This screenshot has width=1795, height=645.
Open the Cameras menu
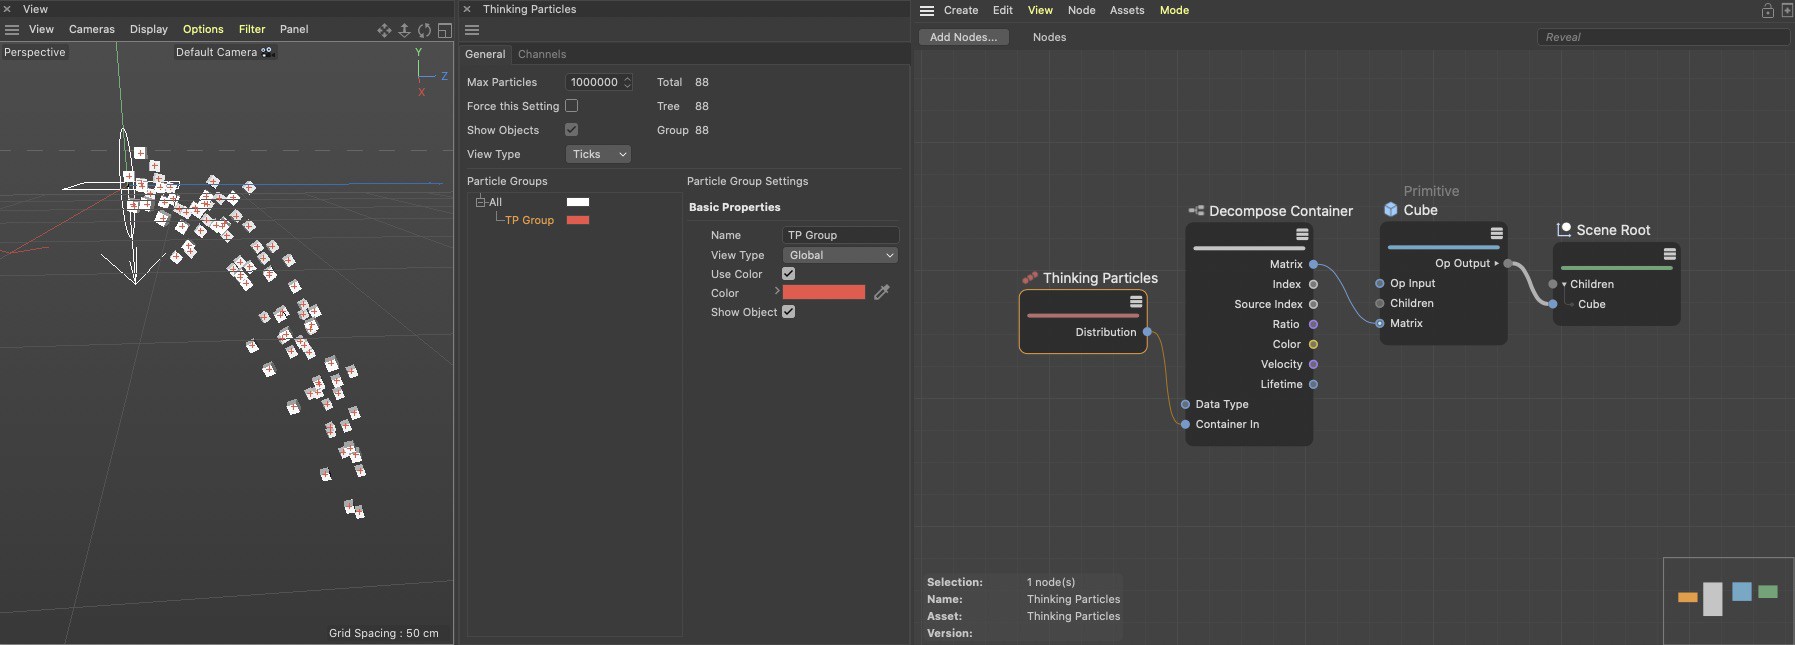pos(92,30)
